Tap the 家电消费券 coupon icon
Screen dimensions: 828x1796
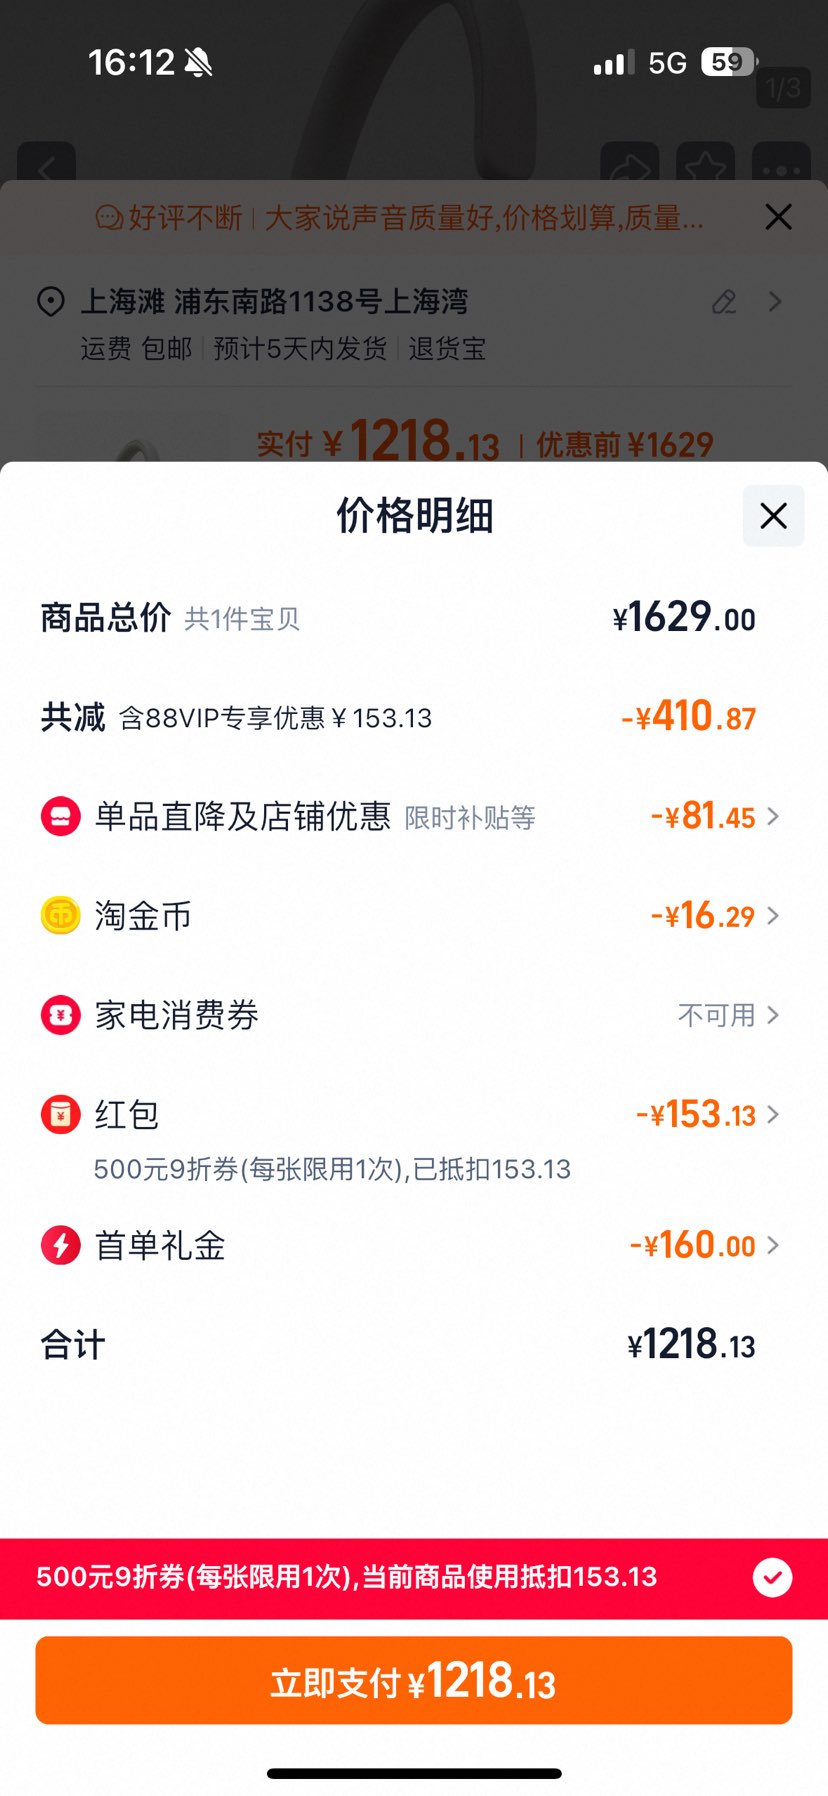61,1015
